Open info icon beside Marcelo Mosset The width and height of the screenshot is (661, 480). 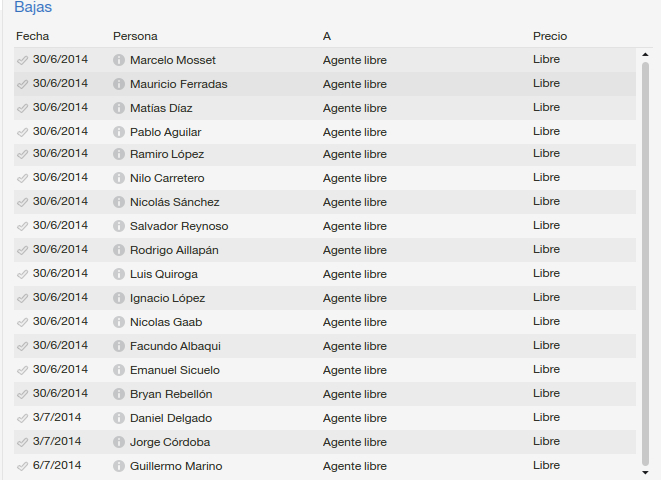pyautogui.click(x=119, y=60)
